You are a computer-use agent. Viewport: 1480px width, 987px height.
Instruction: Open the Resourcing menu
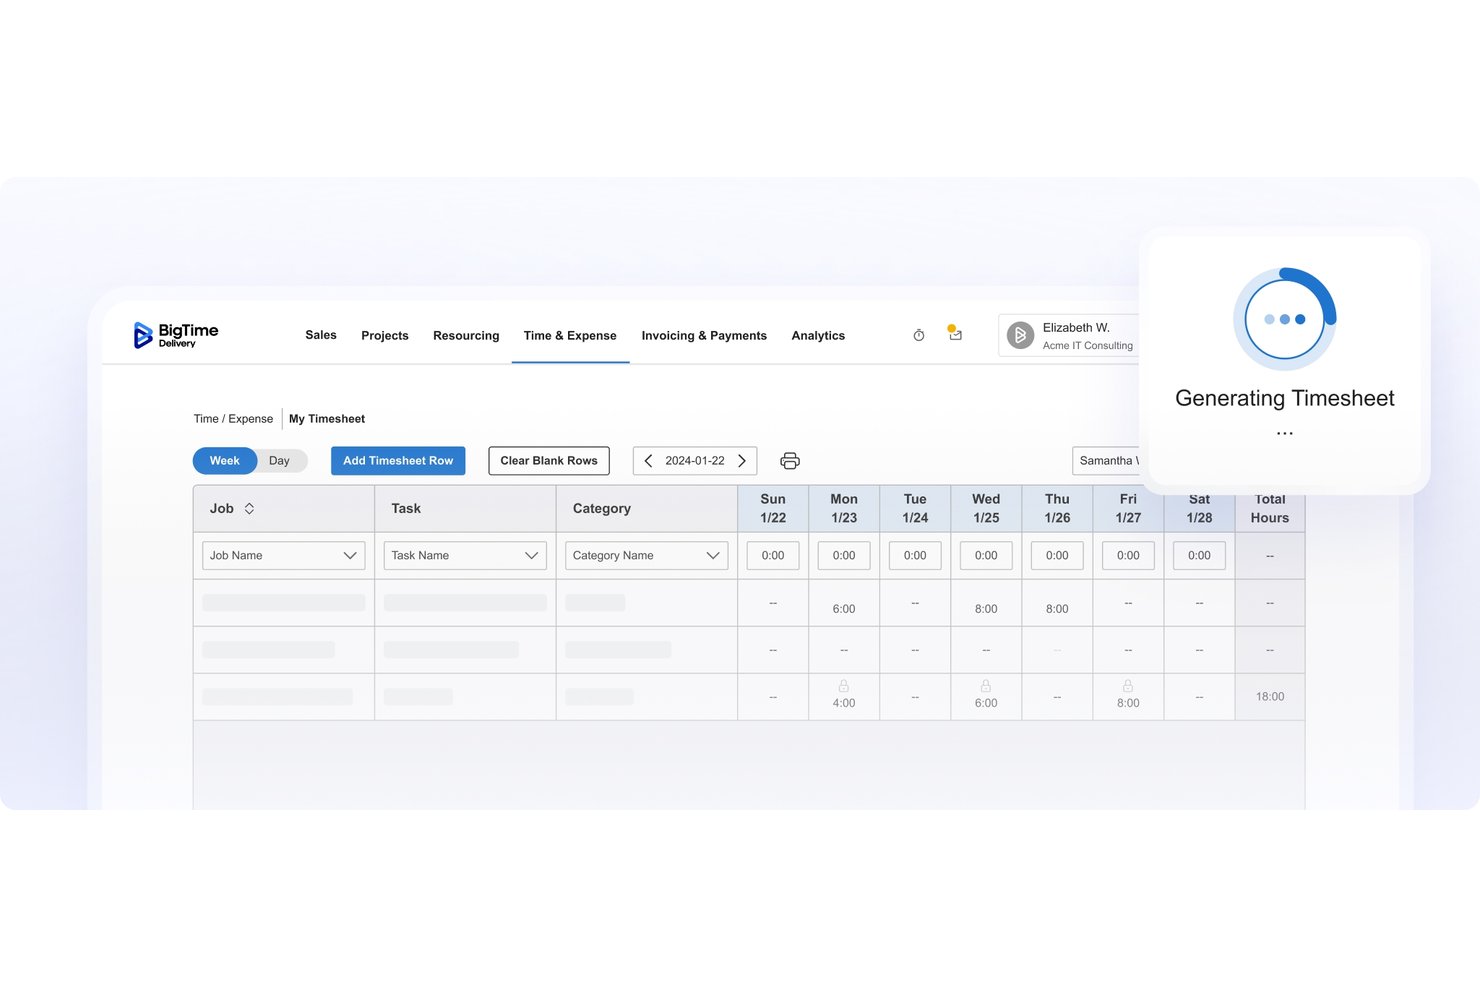[x=466, y=336]
